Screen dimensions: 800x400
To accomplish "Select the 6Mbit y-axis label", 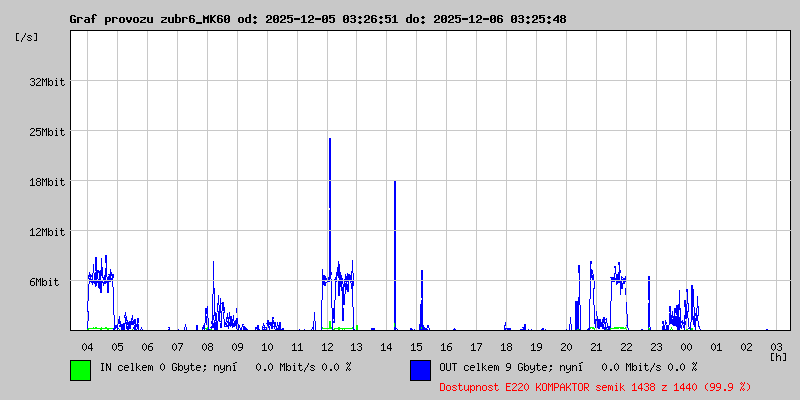I will pyautogui.click(x=44, y=282).
